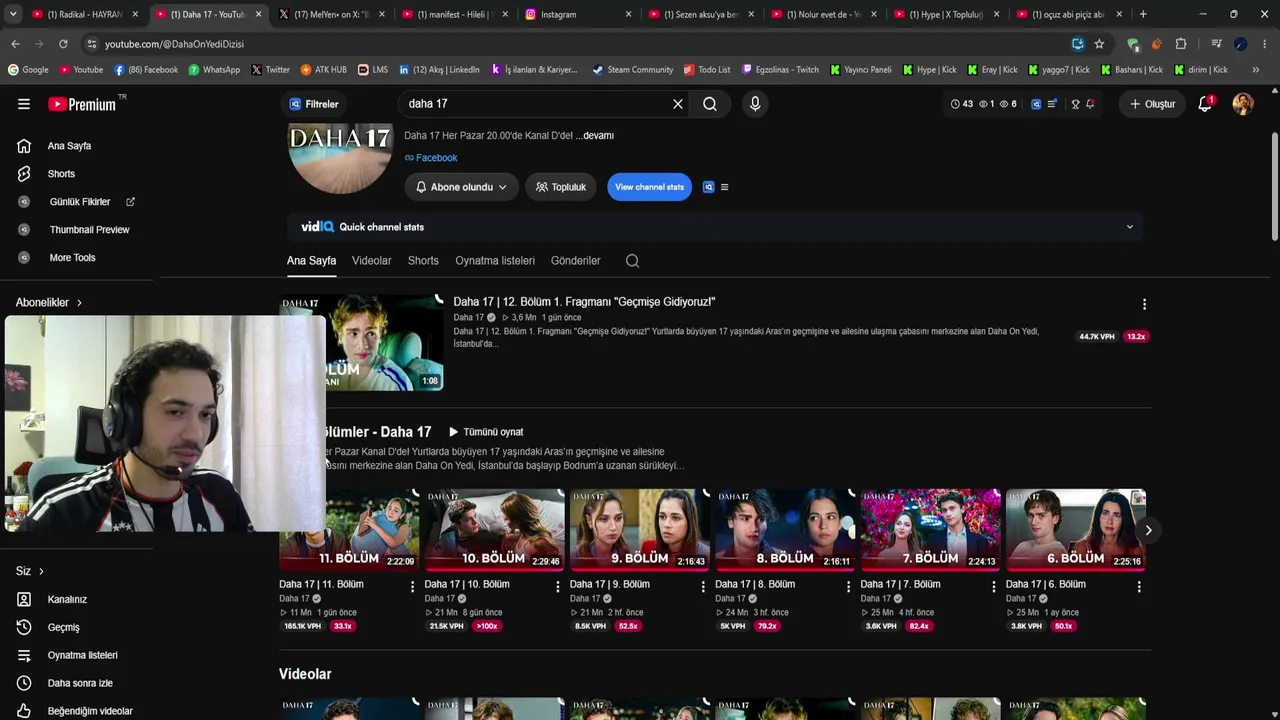The width and height of the screenshot is (1280, 720).
Task: Click the YouTube Premium logo
Action: [x=82, y=104]
